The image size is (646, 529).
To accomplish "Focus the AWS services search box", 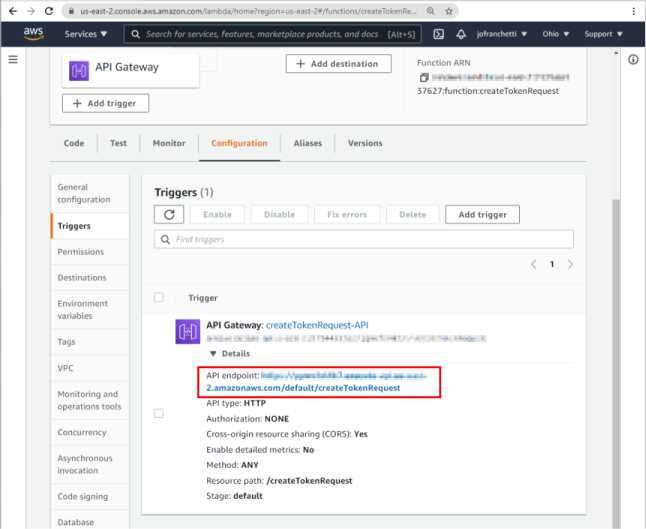I will (x=273, y=34).
